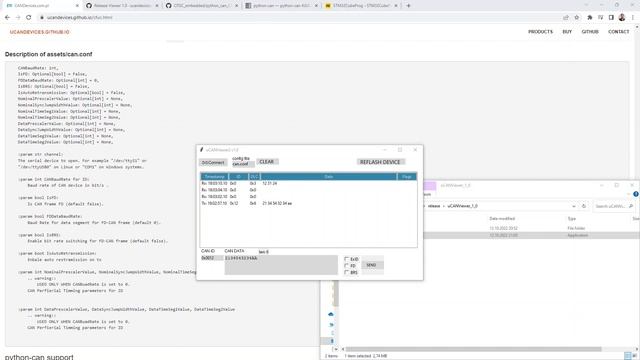Screen dimensions: 640x360
Task: Click the SEND button
Action: (x=372, y=265)
